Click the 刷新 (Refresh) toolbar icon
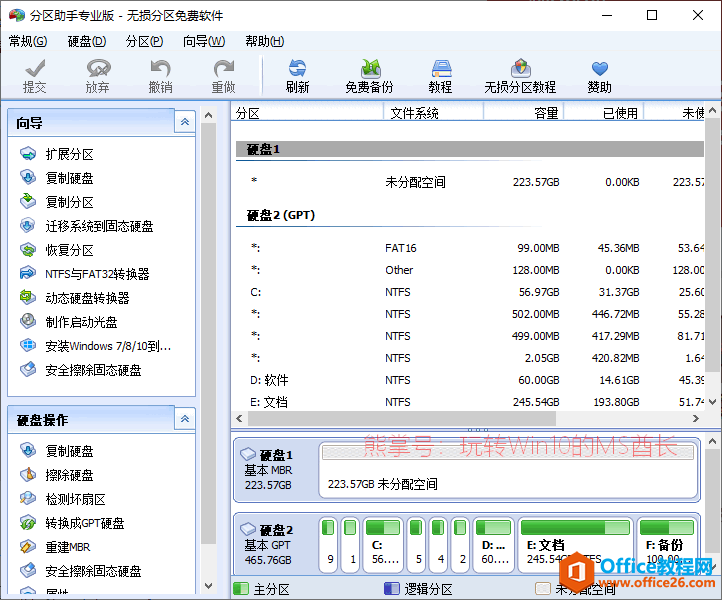Screen dimensions: 722x600 (x=297, y=75)
